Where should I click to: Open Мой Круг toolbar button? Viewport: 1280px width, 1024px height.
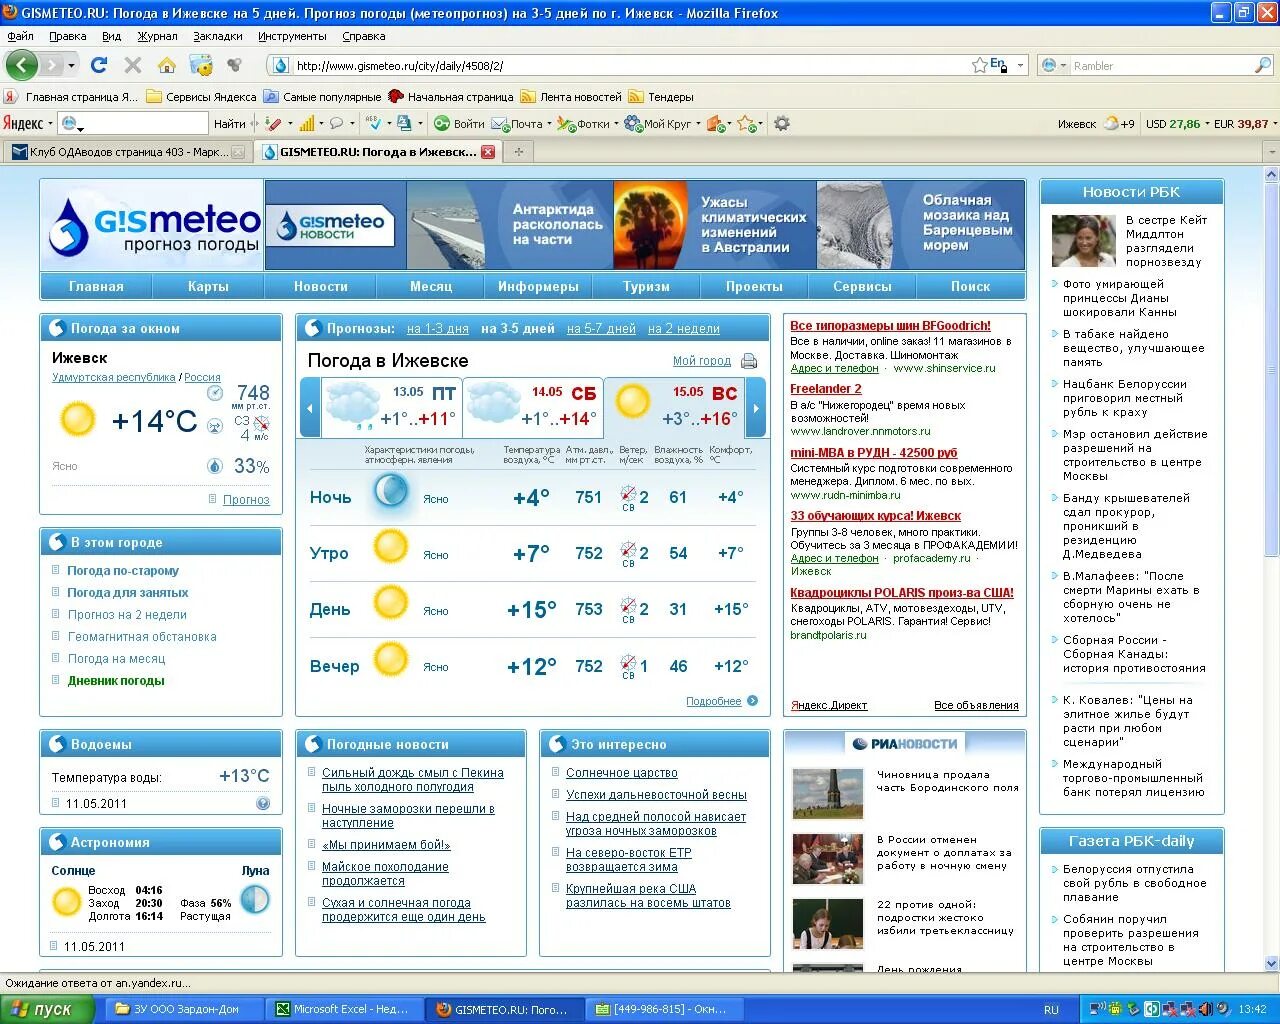coord(657,124)
